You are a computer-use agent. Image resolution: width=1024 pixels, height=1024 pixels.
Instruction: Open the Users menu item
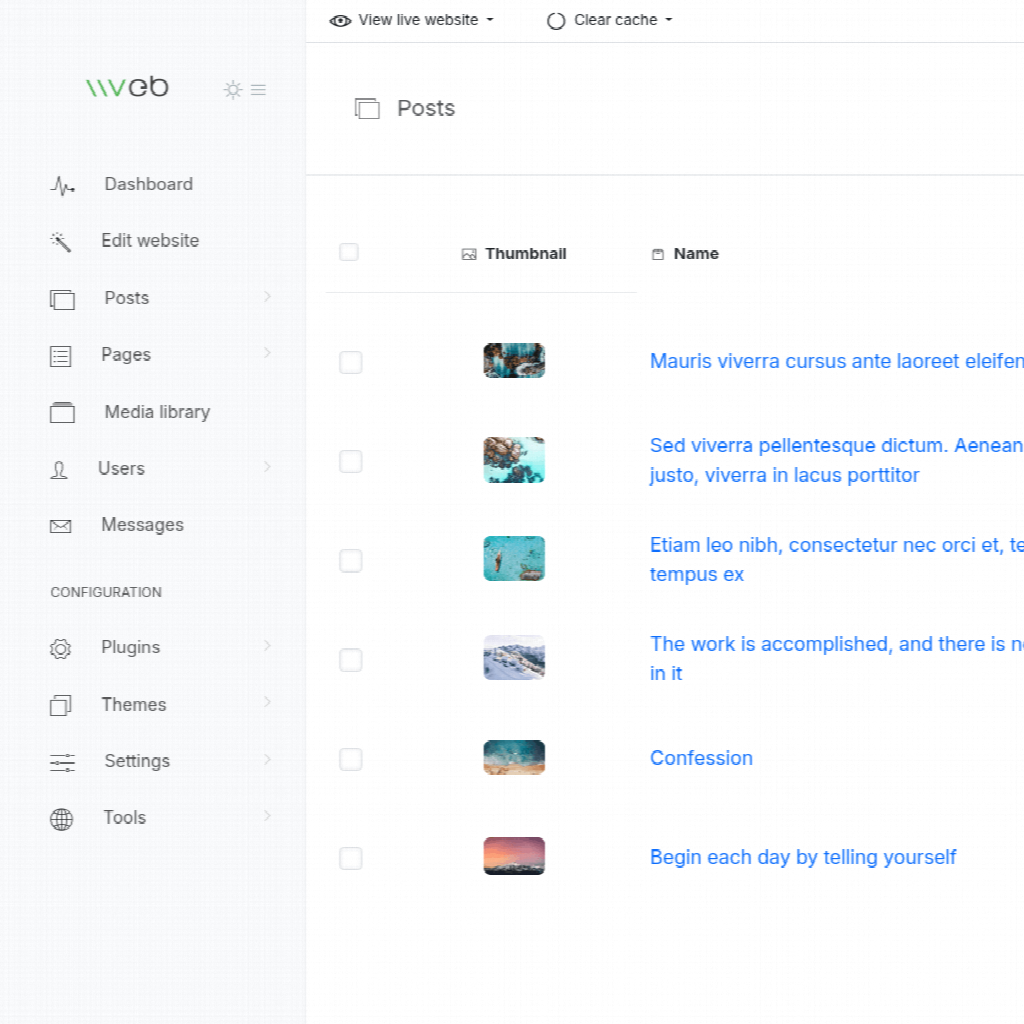click(x=121, y=469)
